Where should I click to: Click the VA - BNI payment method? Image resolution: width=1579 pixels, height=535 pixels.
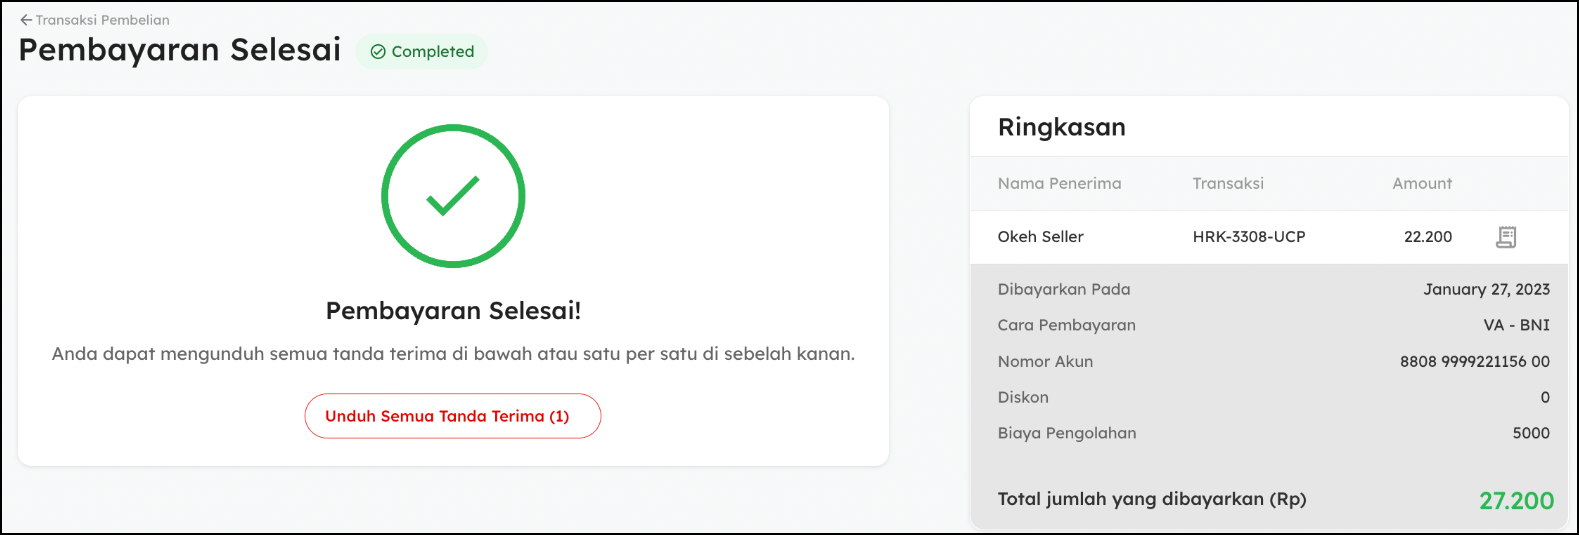pos(1516,325)
